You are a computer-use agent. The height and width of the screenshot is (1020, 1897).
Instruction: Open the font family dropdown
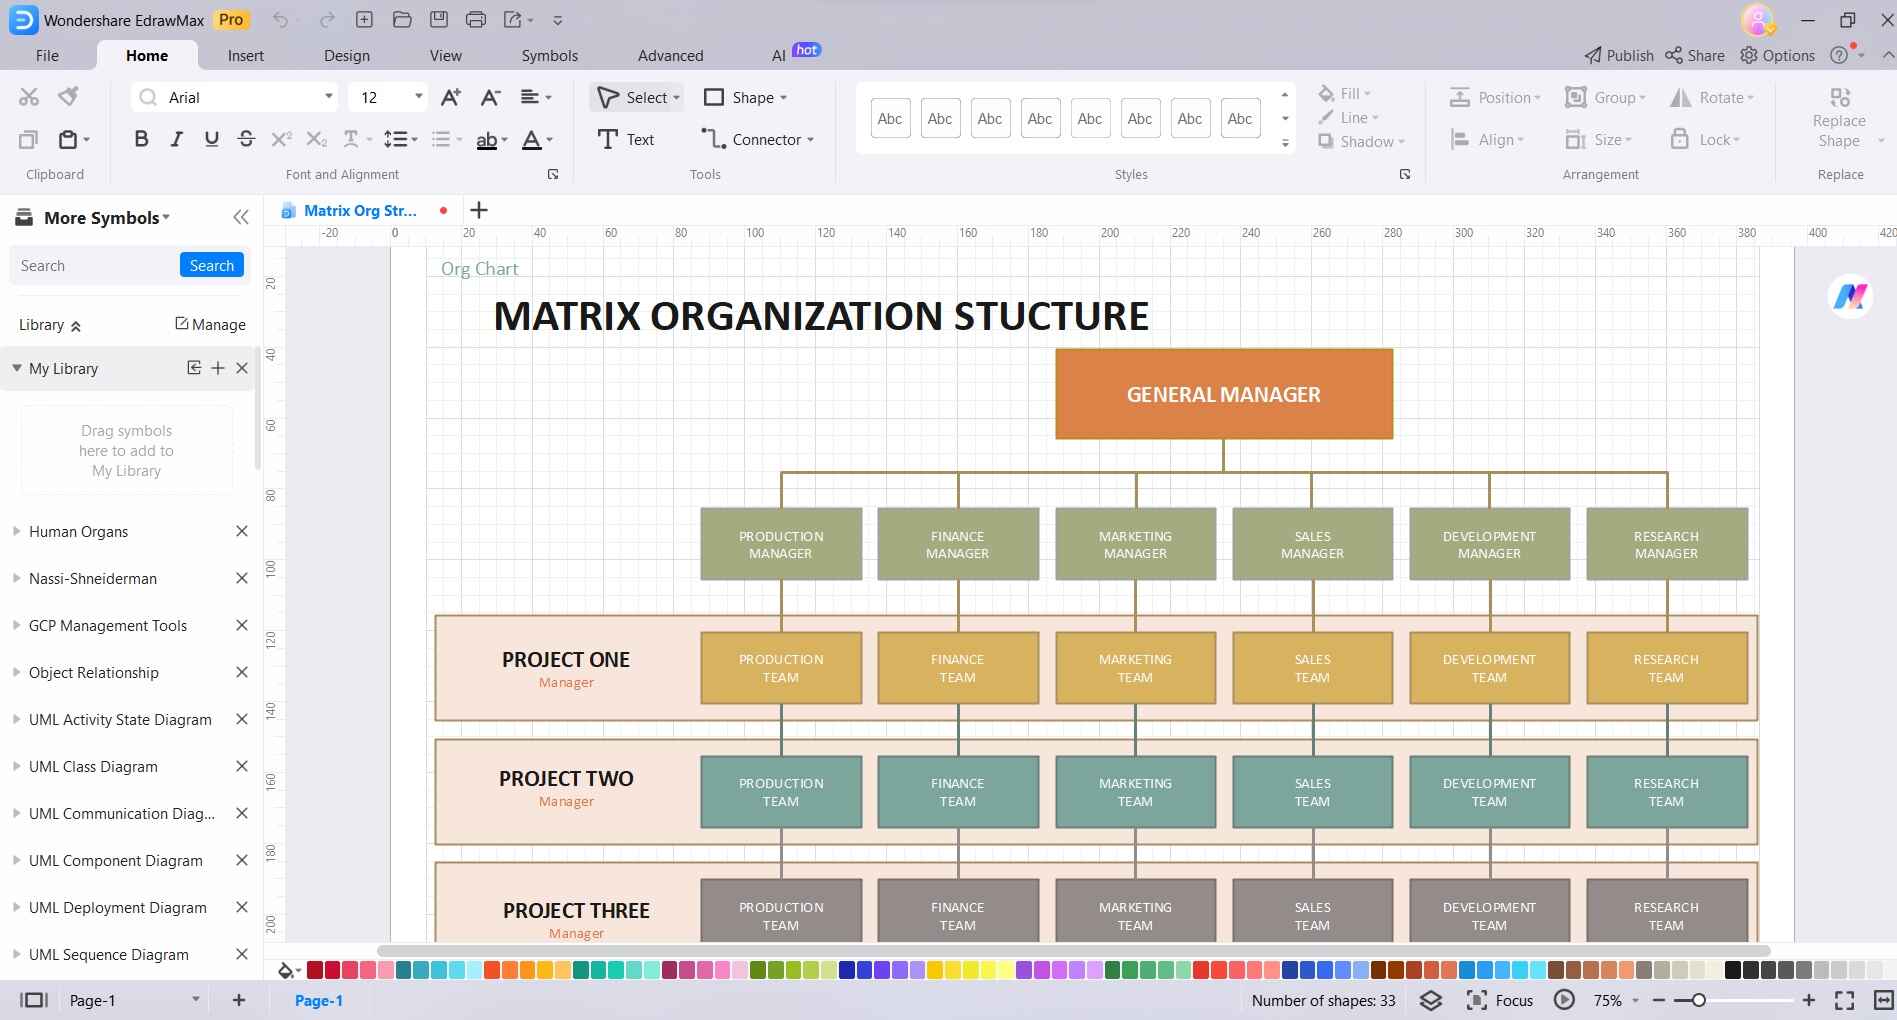[328, 96]
